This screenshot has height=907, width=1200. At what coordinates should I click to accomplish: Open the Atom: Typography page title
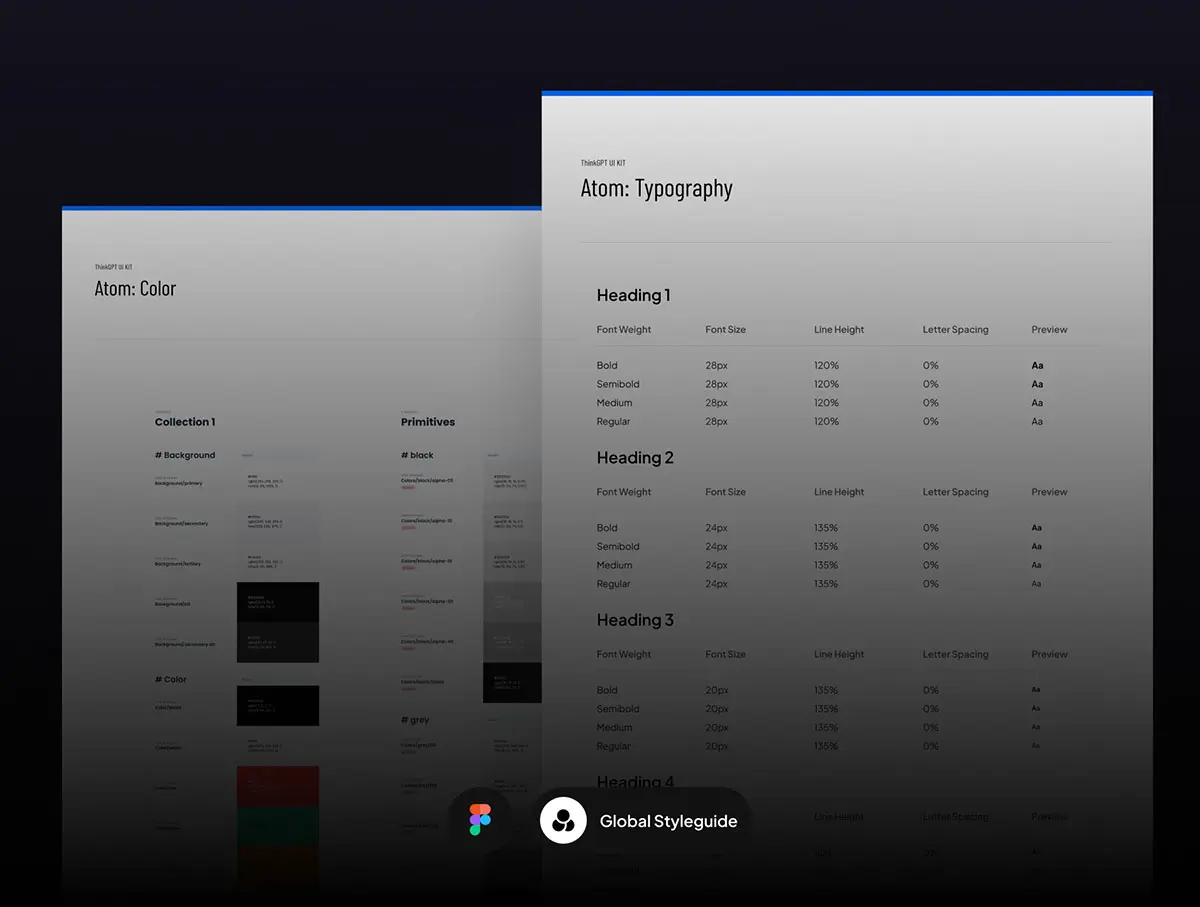[x=656, y=189]
